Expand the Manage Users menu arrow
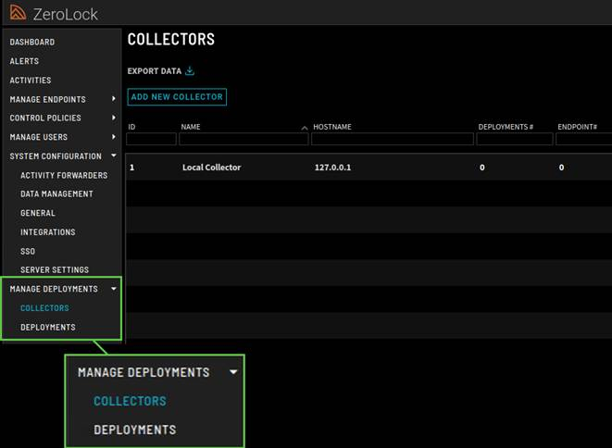This screenshot has width=612, height=448. pyautogui.click(x=114, y=137)
